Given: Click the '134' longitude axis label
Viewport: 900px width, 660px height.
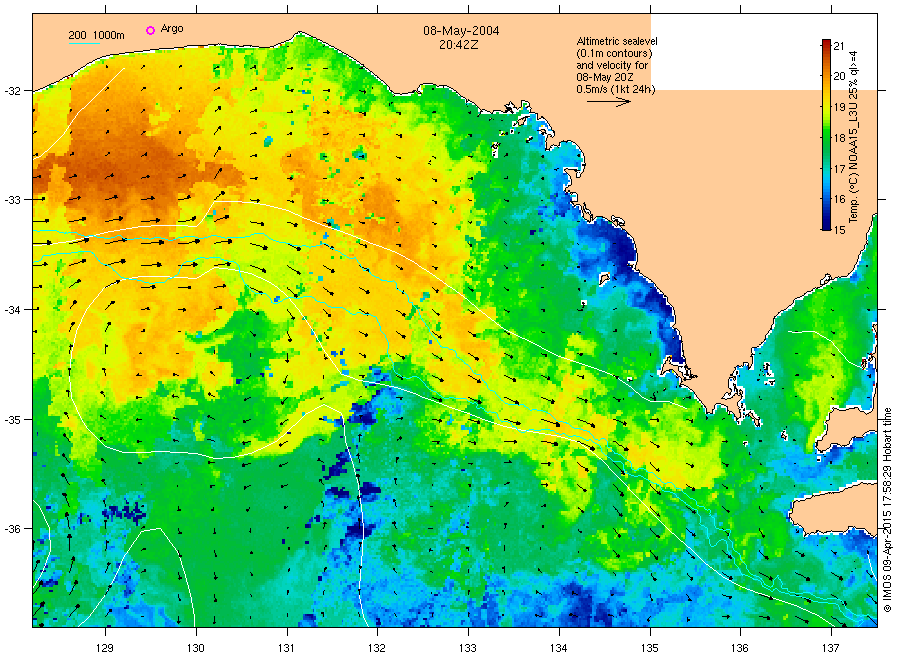Looking at the screenshot, I should click(558, 648).
